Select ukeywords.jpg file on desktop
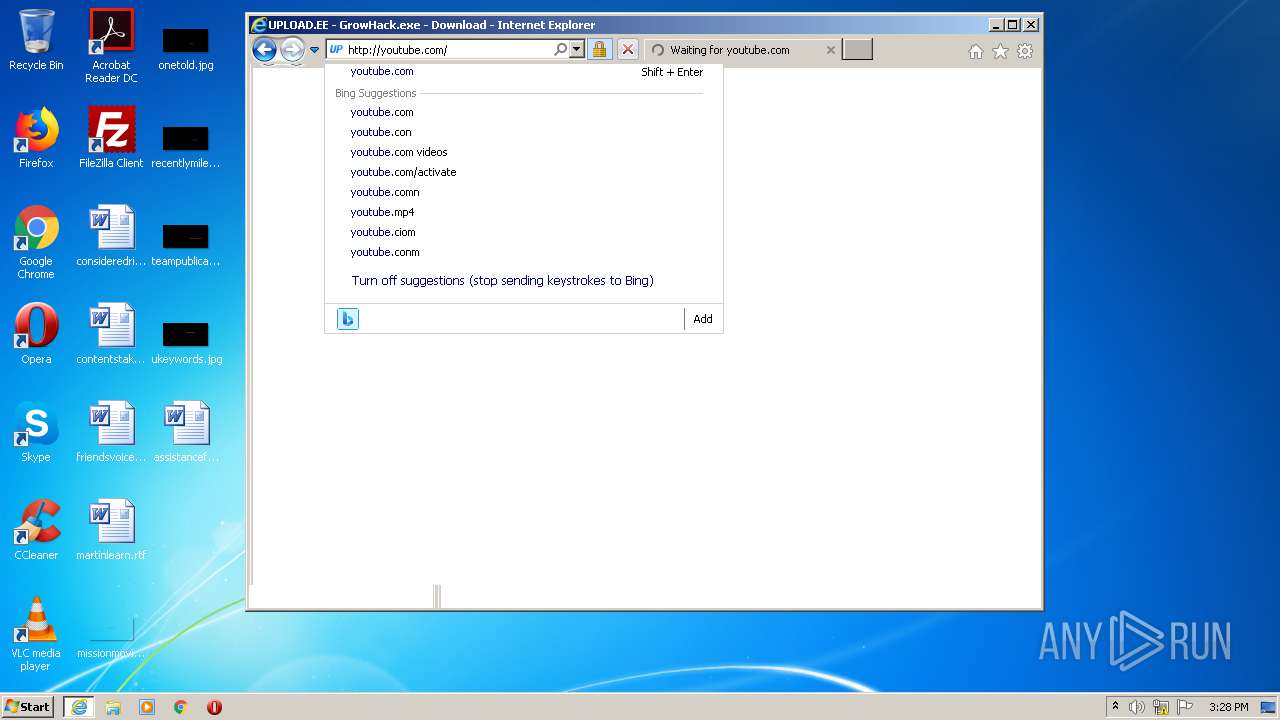This screenshot has width=1280, height=720. pyautogui.click(x=186, y=342)
